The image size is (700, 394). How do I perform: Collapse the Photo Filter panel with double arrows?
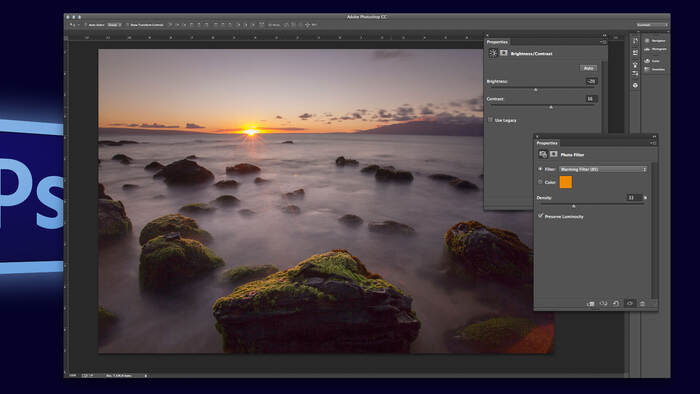tap(654, 137)
